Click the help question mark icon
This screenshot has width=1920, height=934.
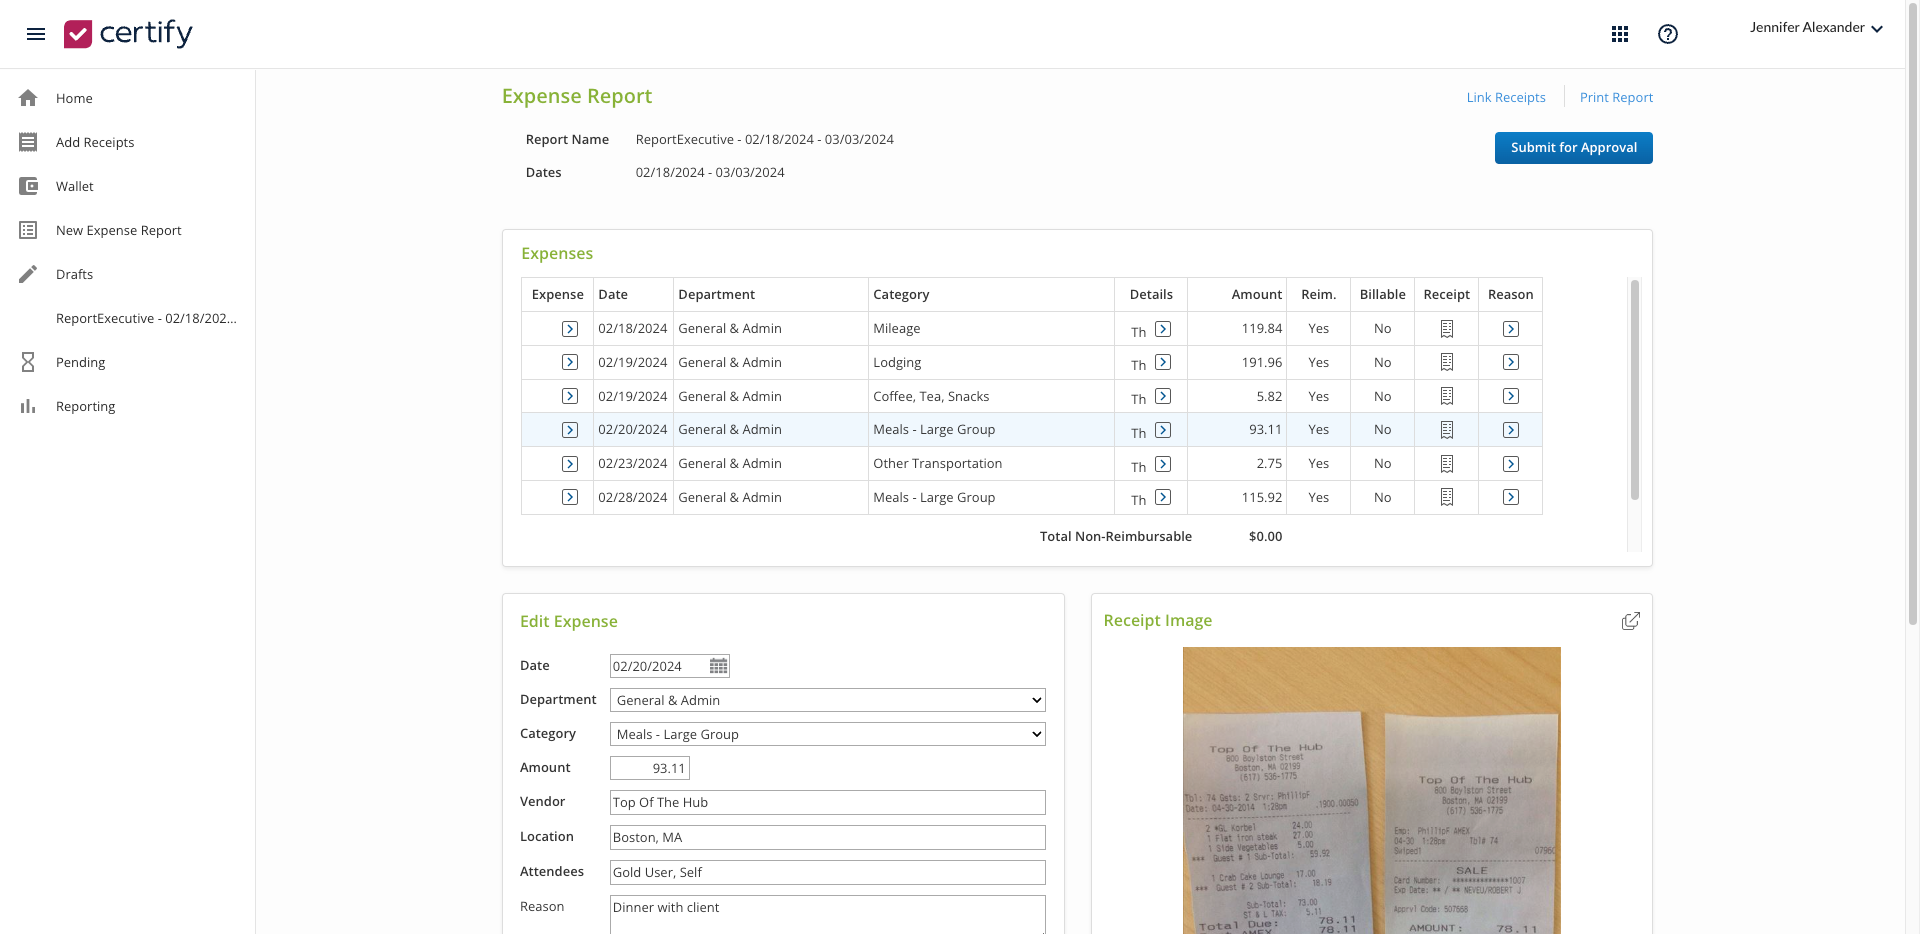pos(1668,33)
